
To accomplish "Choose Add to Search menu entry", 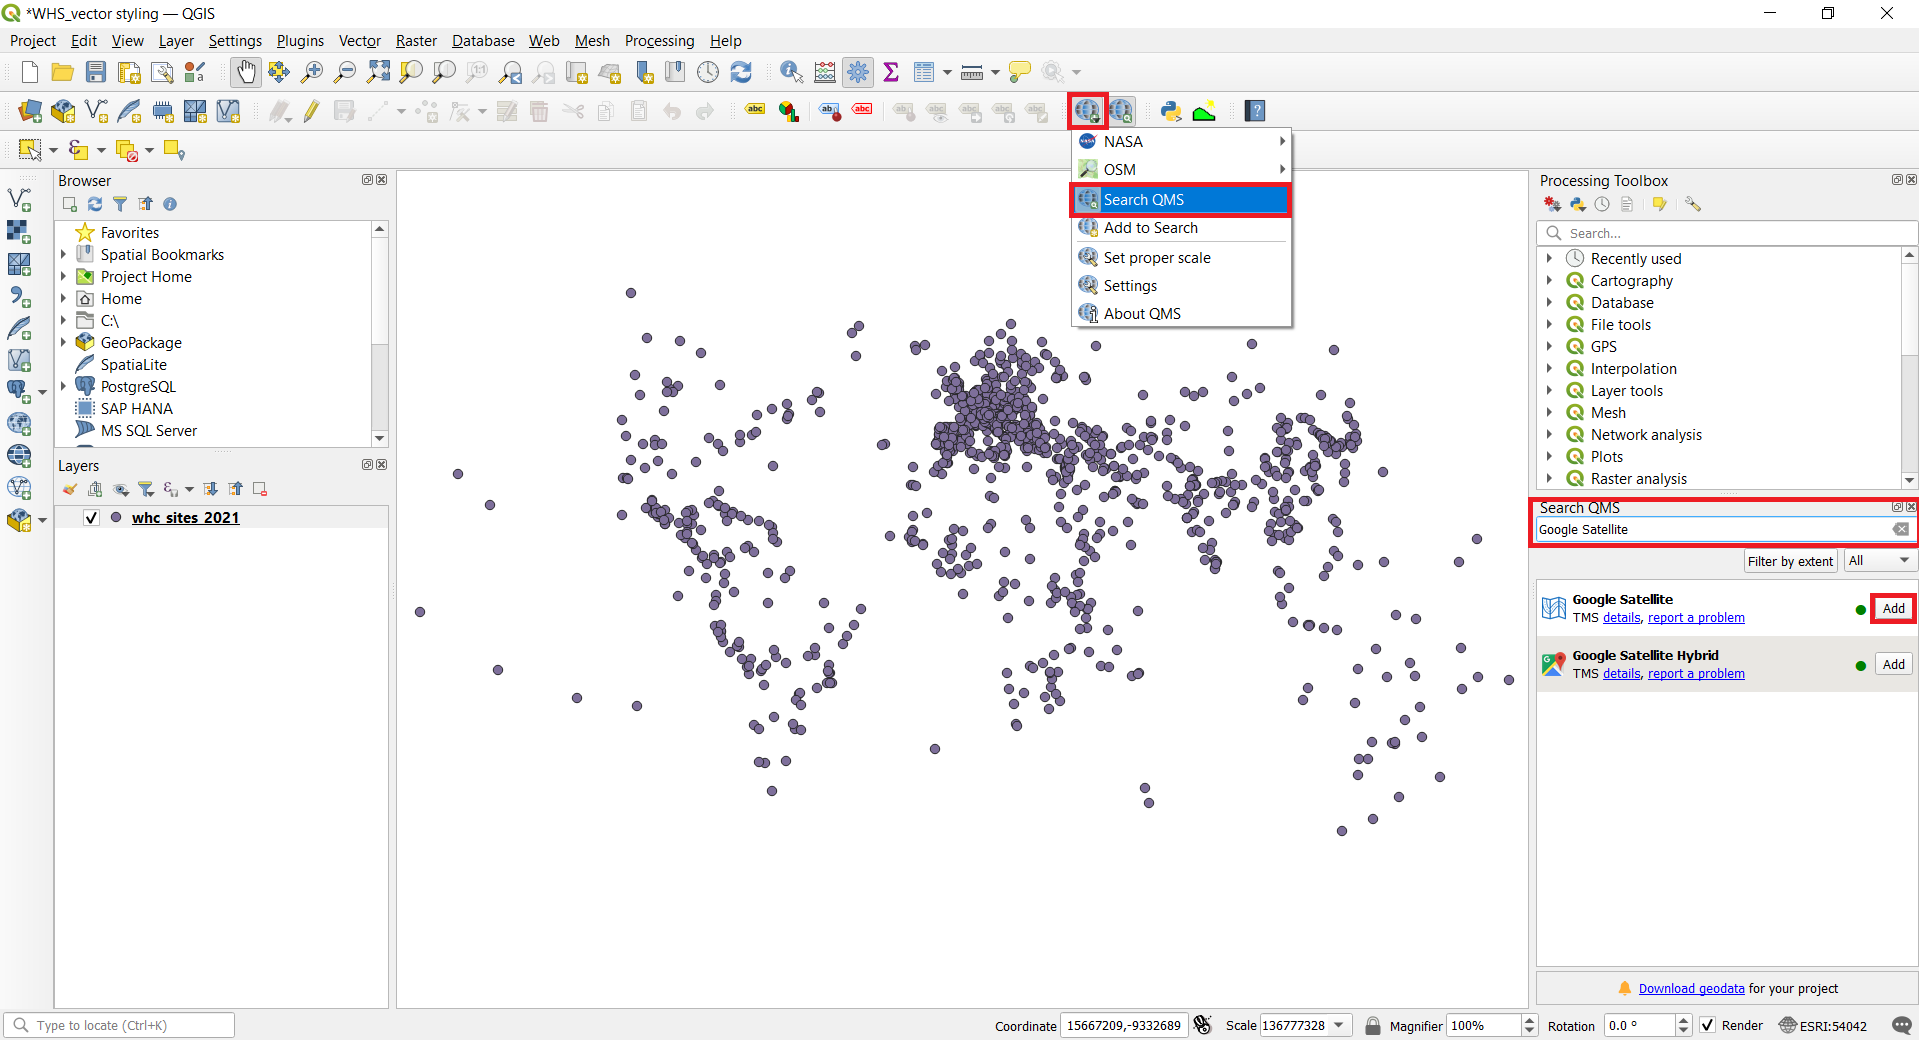I will (1181, 228).
